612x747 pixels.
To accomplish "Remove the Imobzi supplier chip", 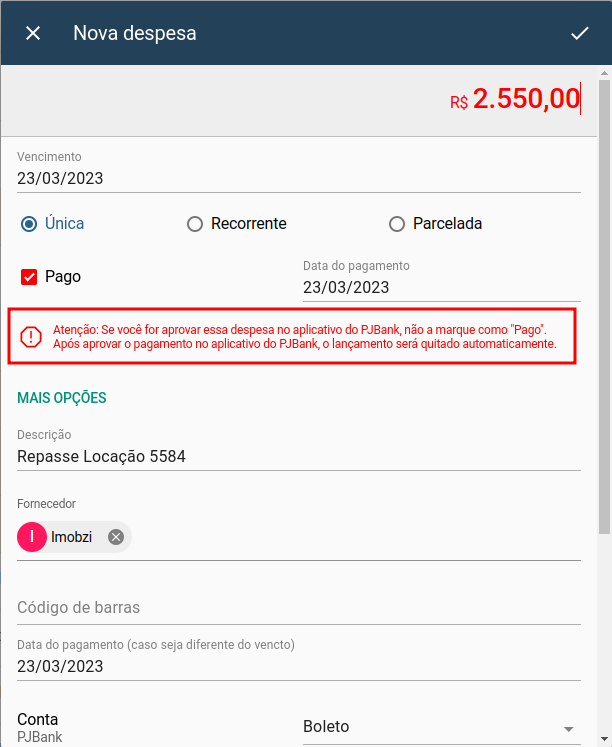I will (116, 537).
